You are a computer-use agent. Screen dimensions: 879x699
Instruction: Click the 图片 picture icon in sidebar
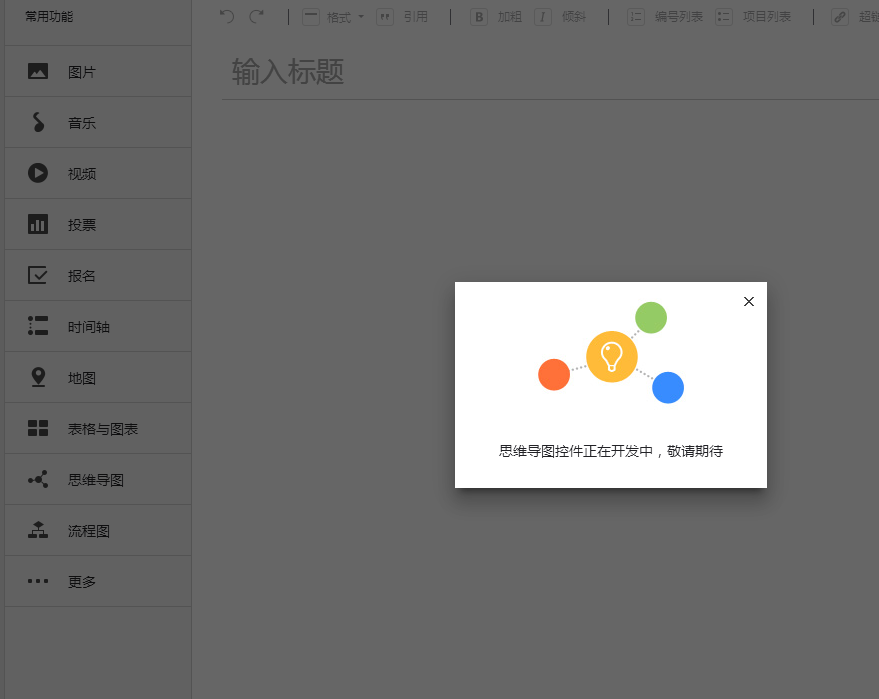tap(38, 71)
